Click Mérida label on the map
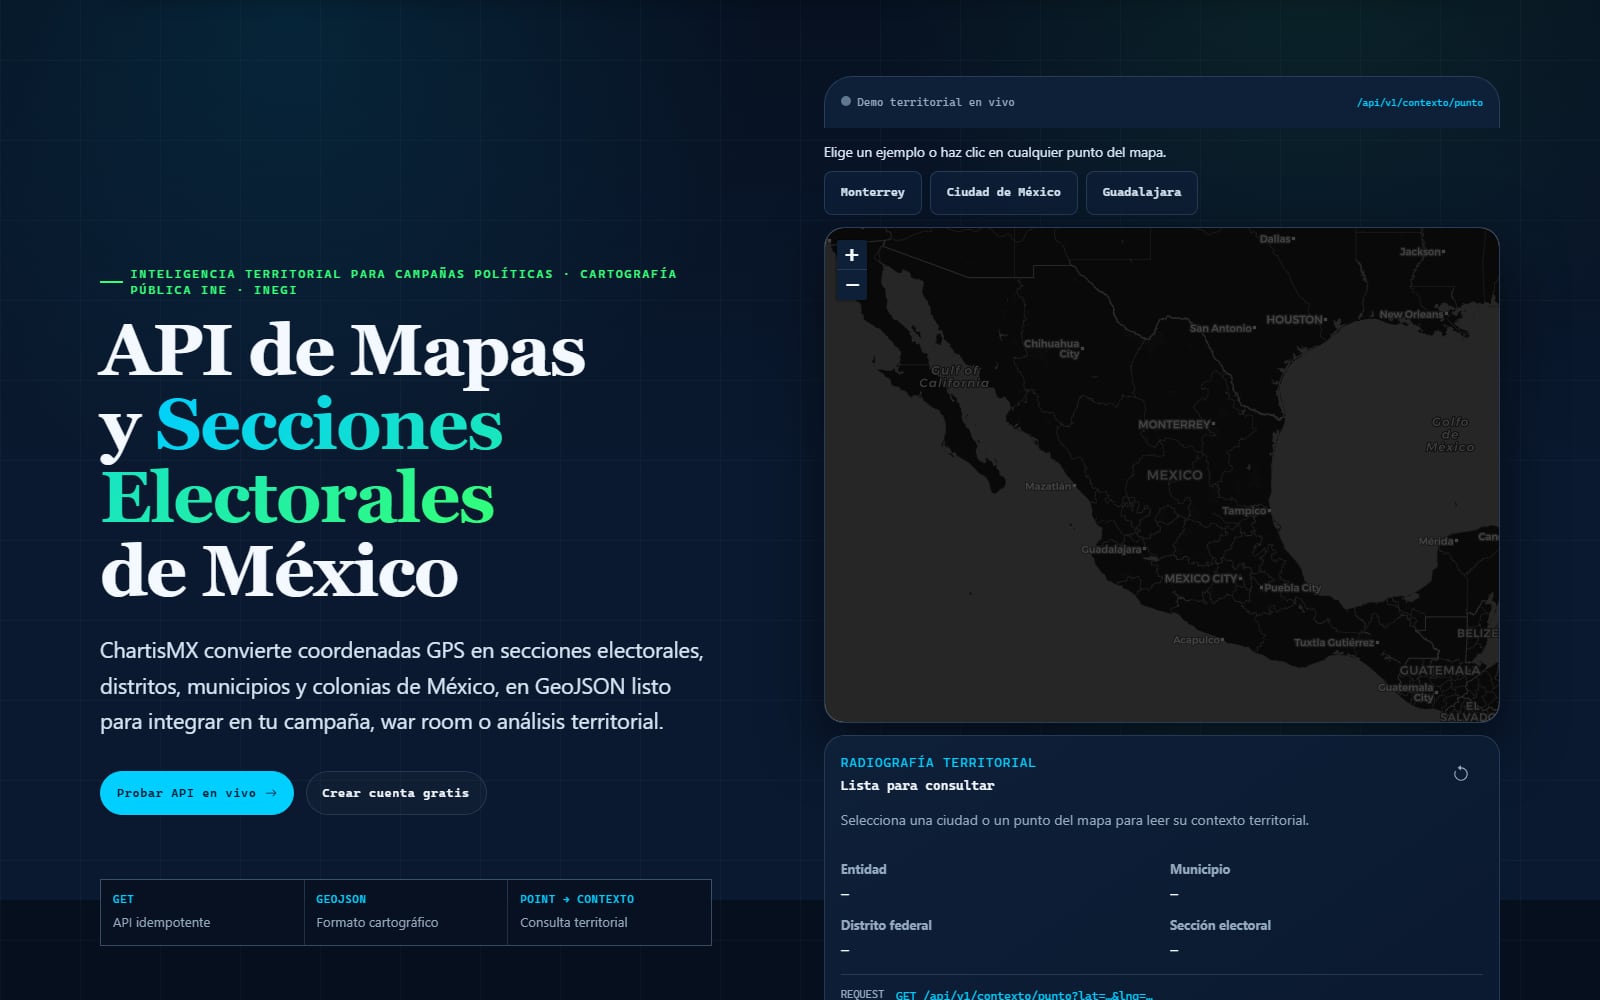Viewport: 1600px width, 1000px height. [x=1436, y=541]
